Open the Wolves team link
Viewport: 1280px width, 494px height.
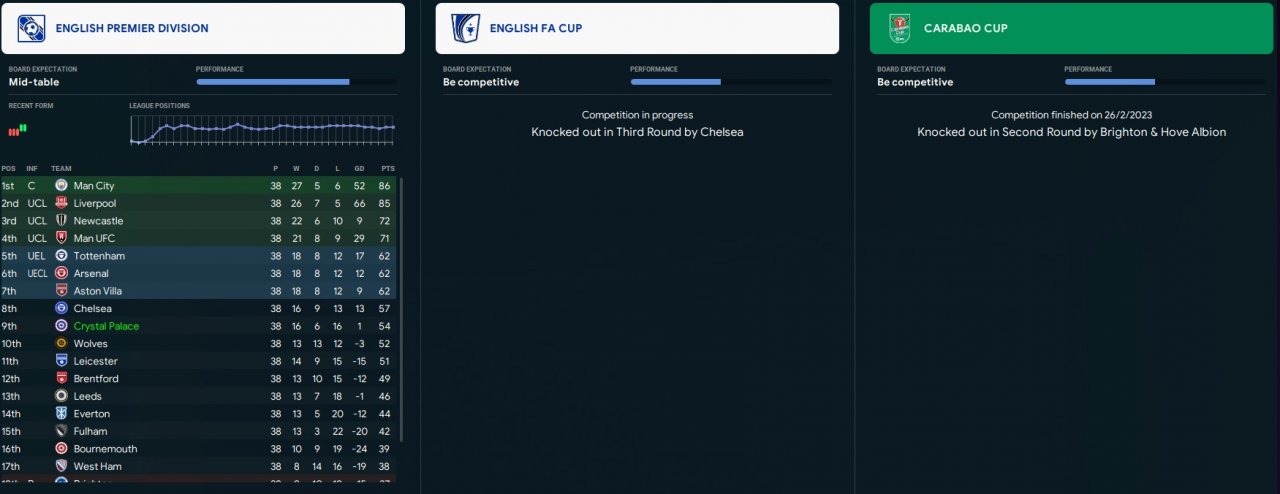[90, 343]
